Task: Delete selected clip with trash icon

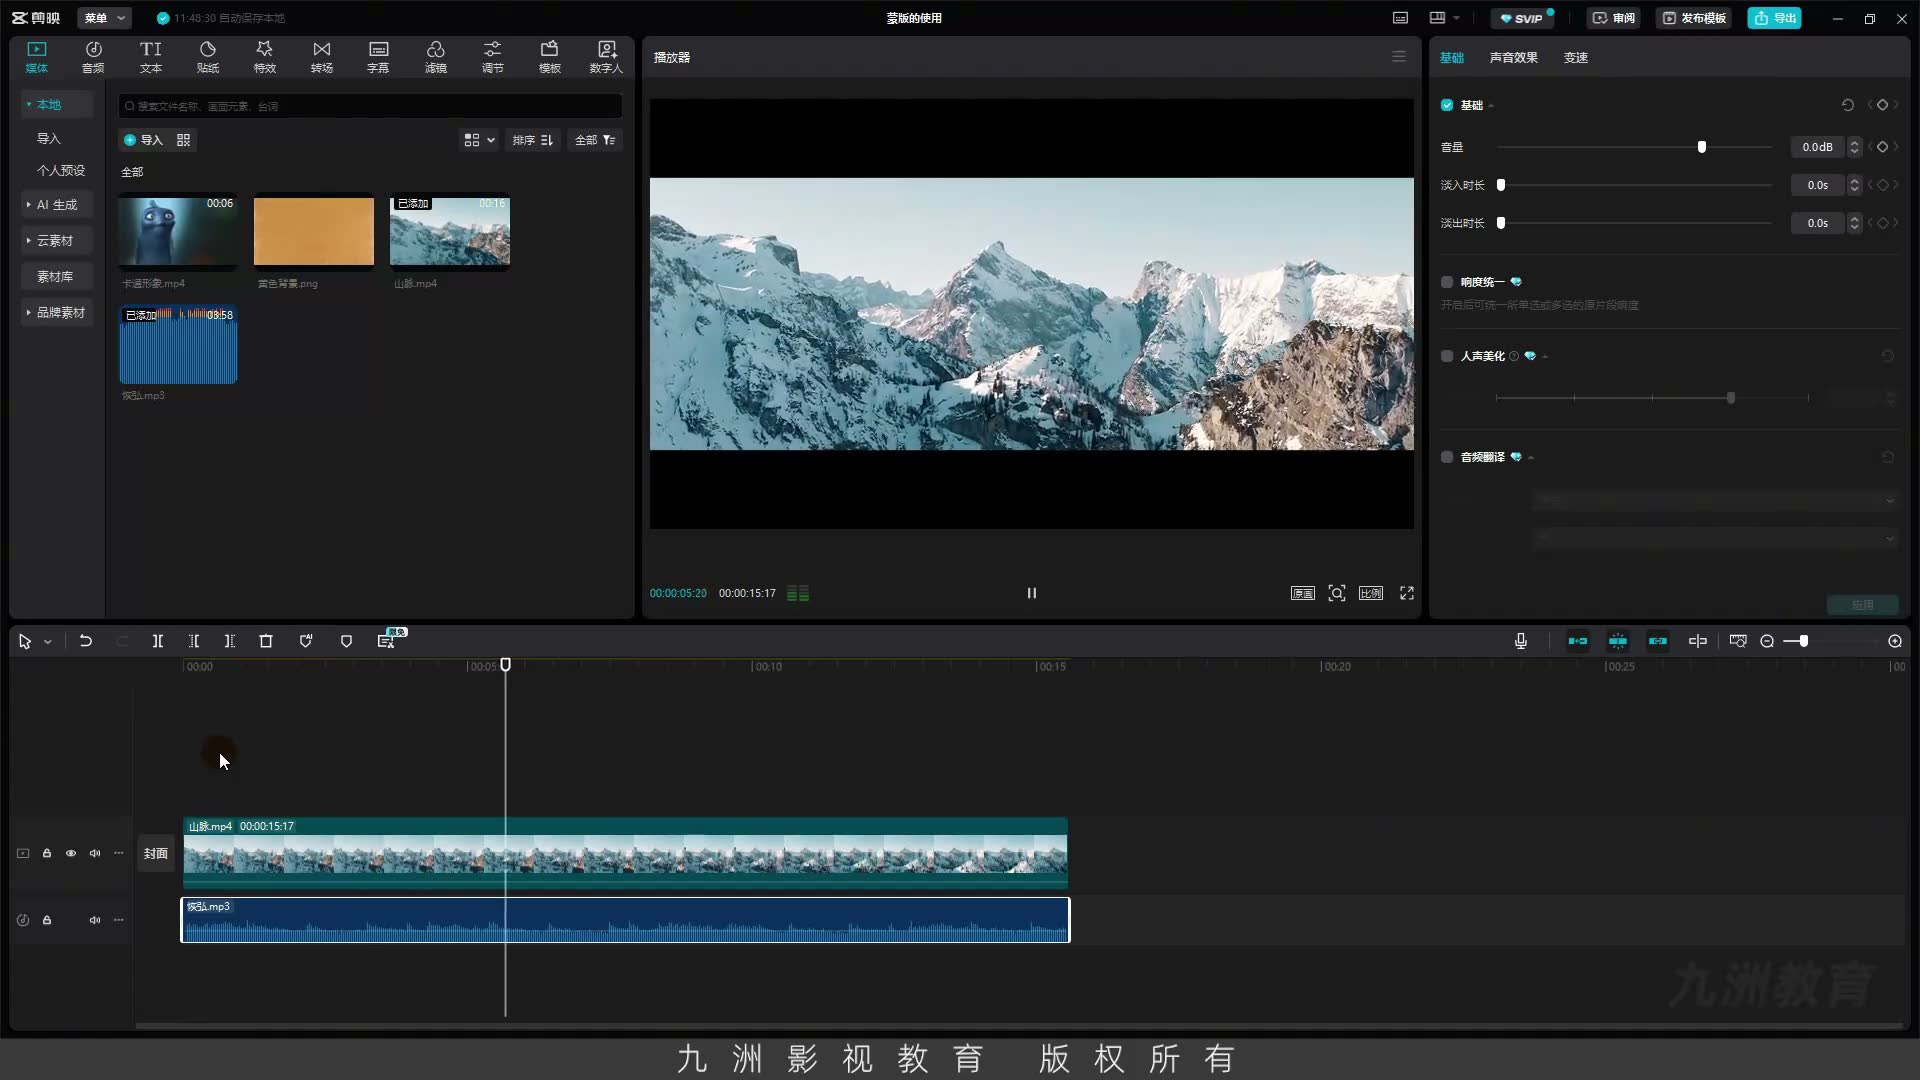Action: coord(266,641)
